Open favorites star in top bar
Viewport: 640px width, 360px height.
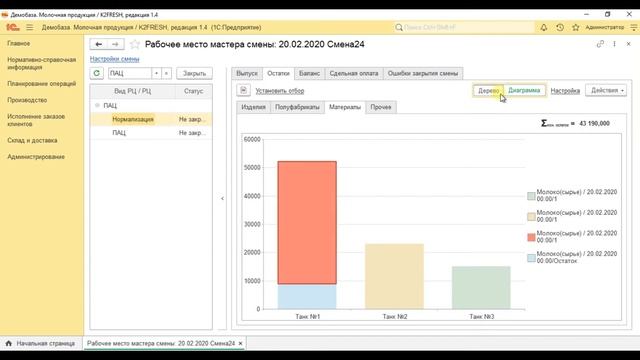(x=576, y=27)
